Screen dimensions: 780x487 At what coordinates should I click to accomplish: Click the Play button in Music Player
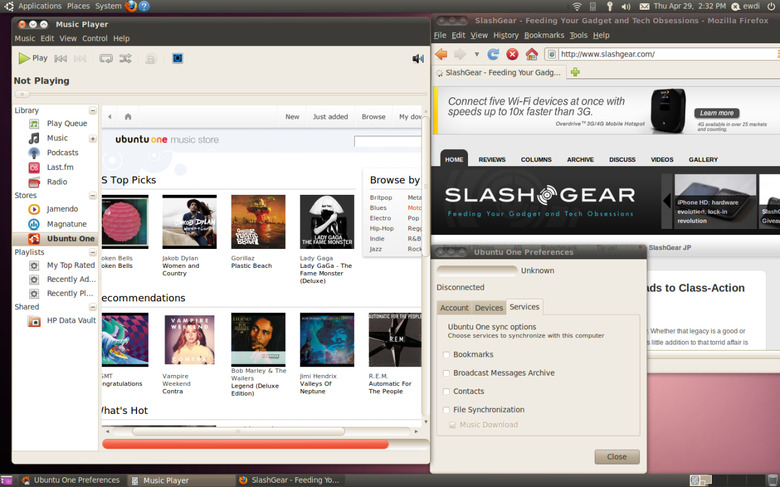[33, 58]
